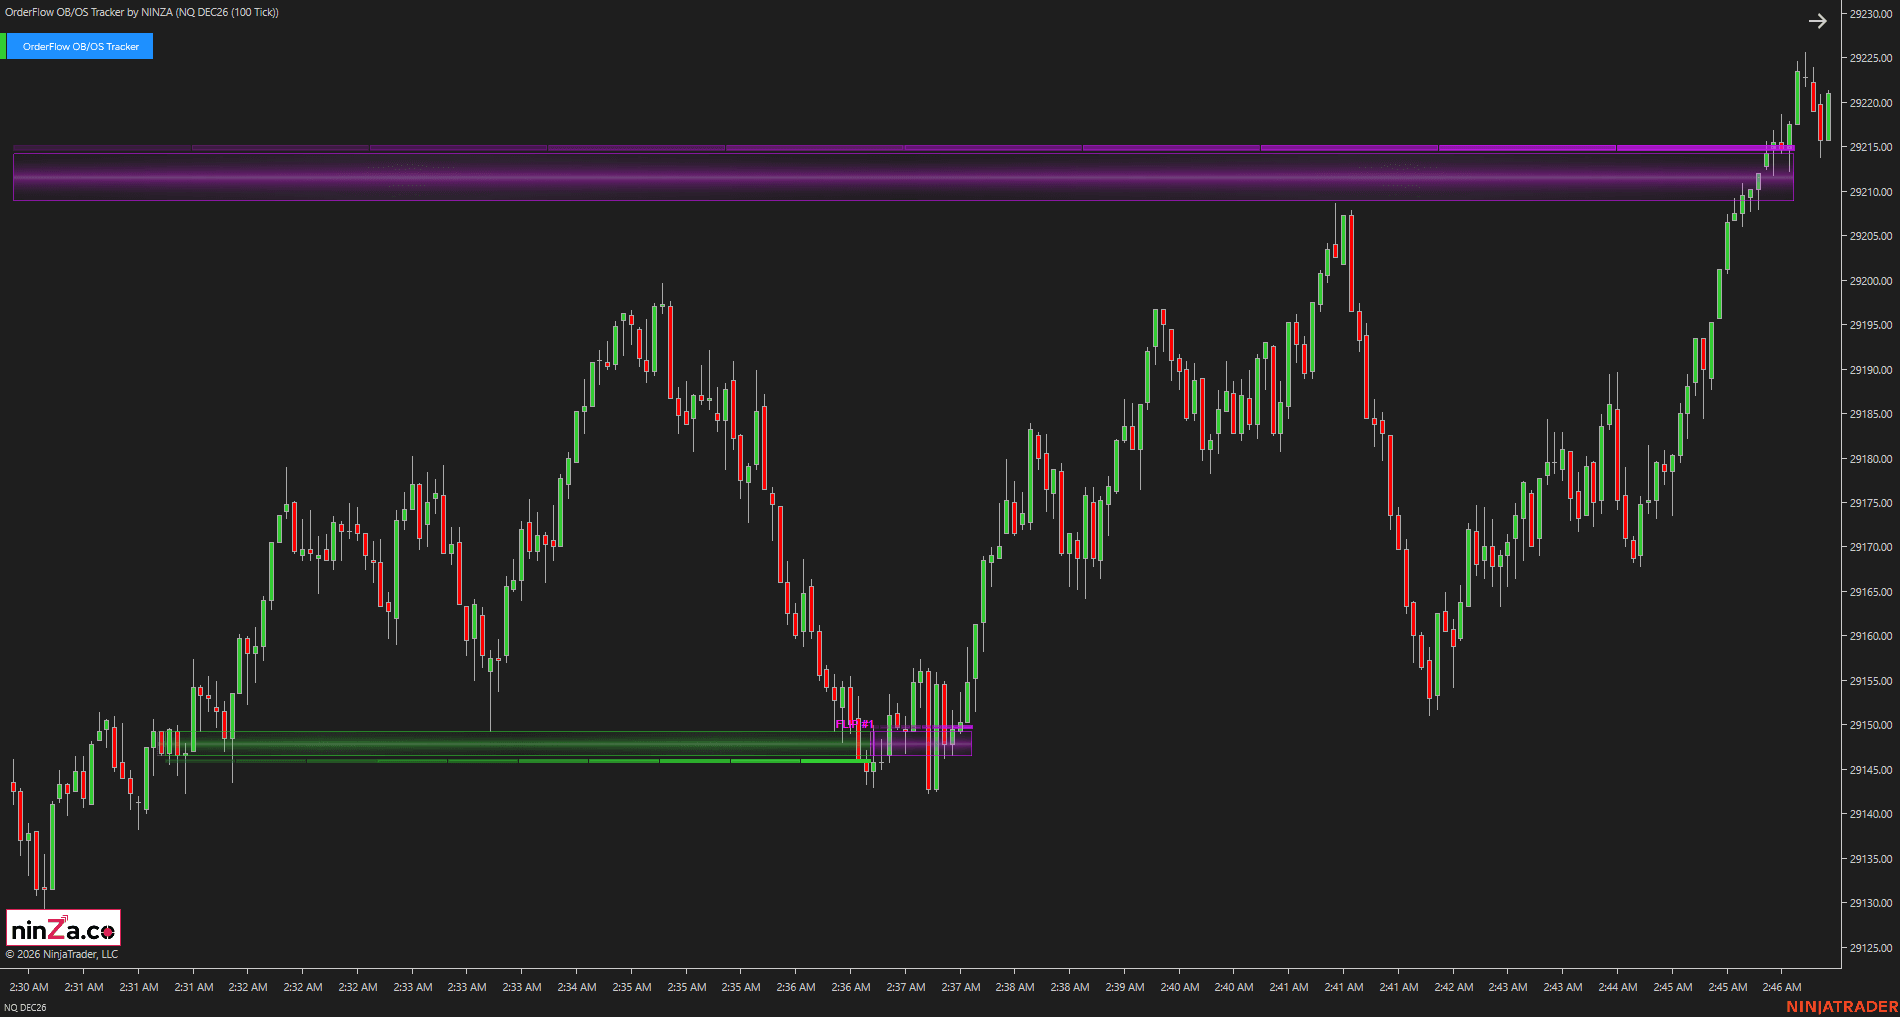Click the magenta FLIP #1 marker label
This screenshot has width=1900, height=1017.
point(854,724)
